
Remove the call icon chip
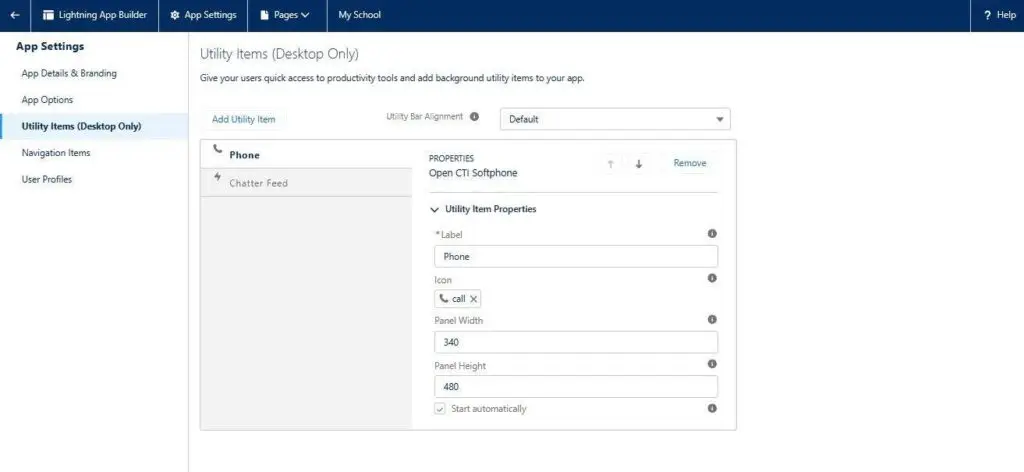pyautogui.click(x=474, y=299)
